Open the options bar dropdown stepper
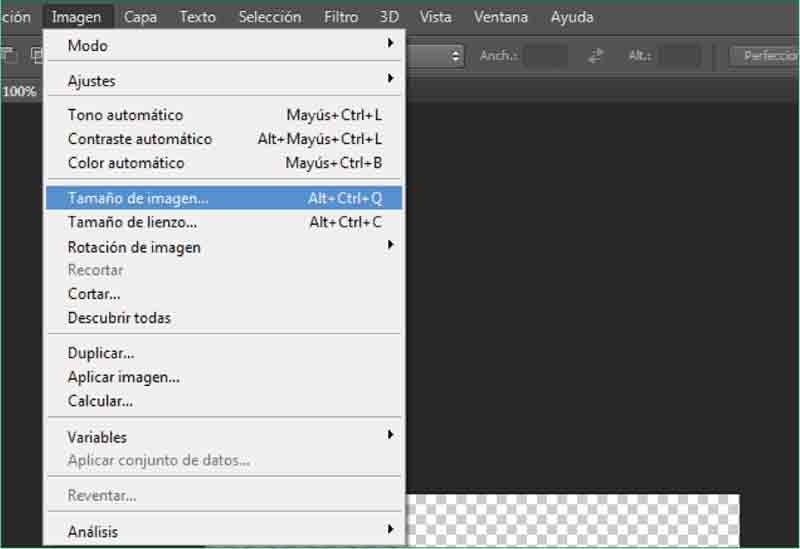800x549 pixels. point(456,56)
